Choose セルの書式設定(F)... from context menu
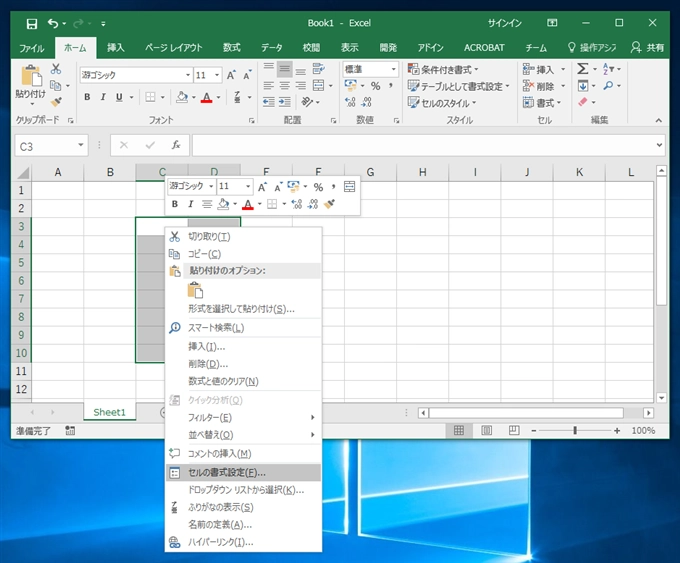Screen dimensions: 680x563 (x=243, y=473)
